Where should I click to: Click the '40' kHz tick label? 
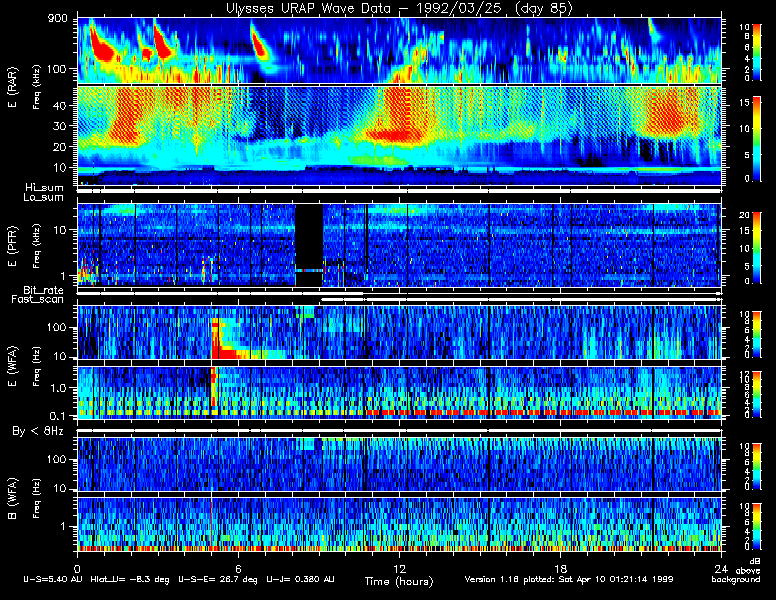pos(59,105)
